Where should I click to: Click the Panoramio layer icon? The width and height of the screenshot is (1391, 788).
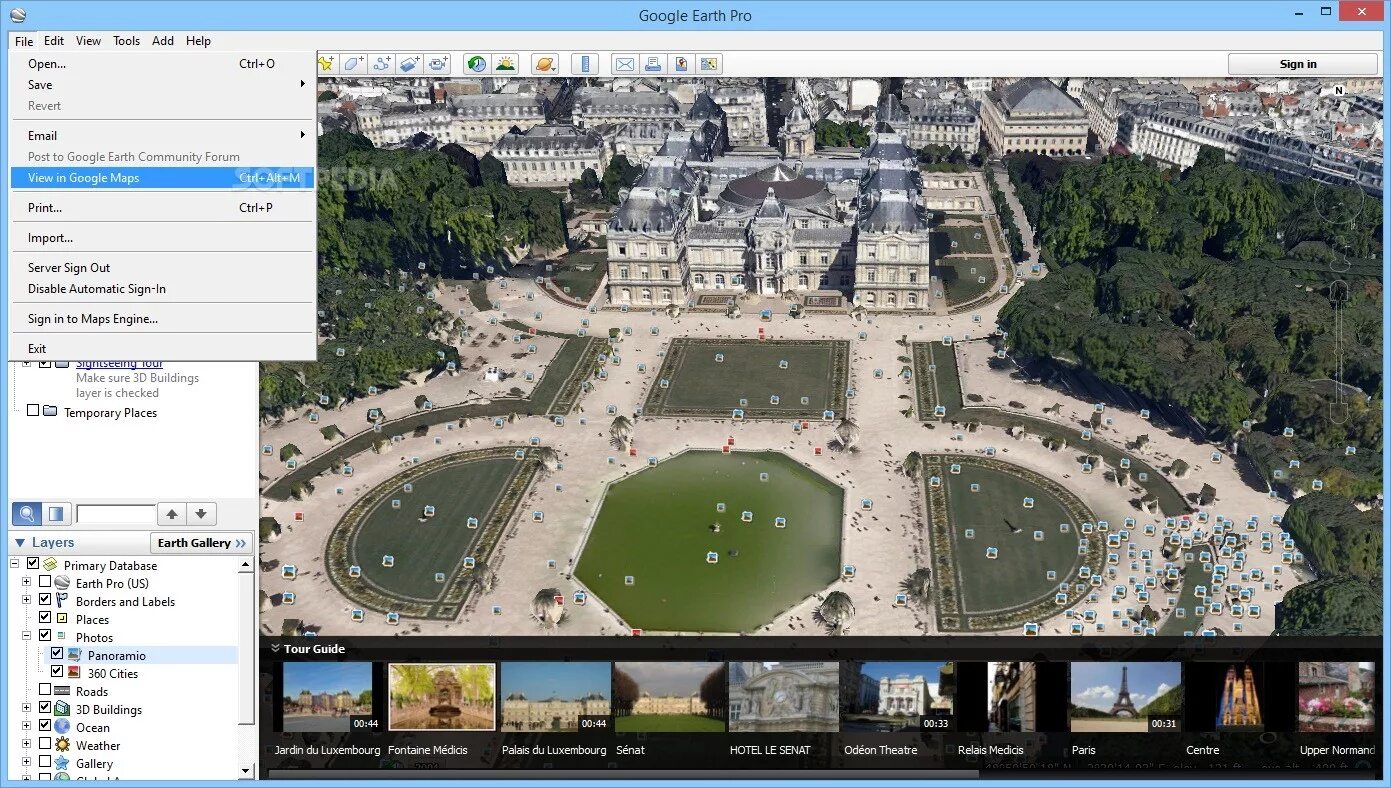[75, 655]
